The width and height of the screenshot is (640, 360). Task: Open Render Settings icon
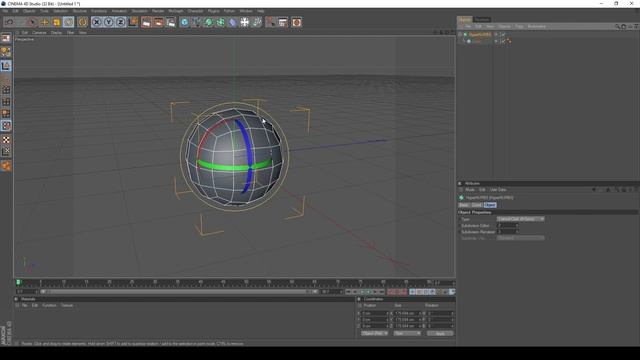171,22
